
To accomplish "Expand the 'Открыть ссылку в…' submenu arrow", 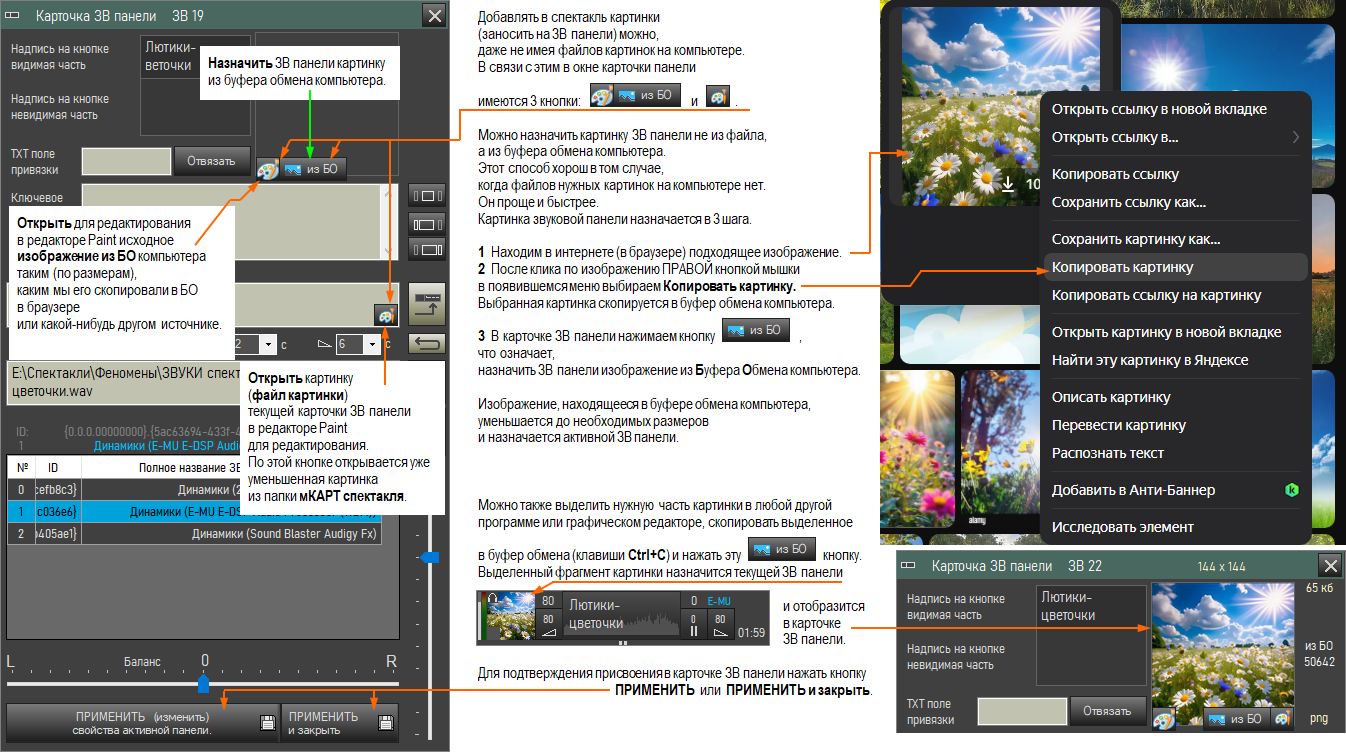I will point(1296,137).
